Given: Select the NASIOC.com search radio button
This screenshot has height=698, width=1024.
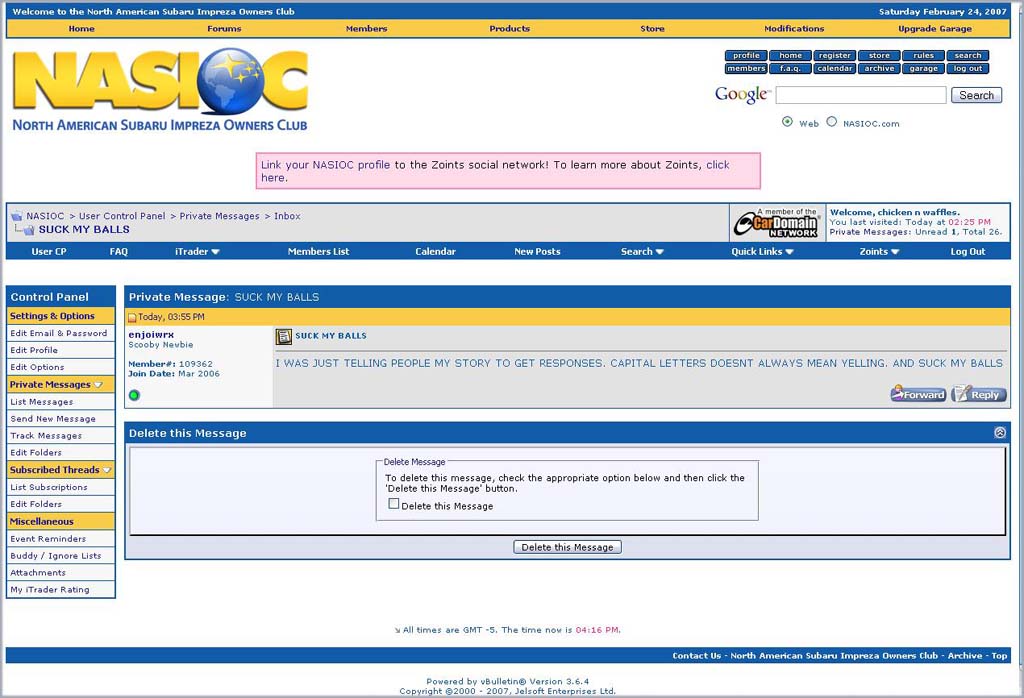Looking at the screenshot, I should pos(831,122).
